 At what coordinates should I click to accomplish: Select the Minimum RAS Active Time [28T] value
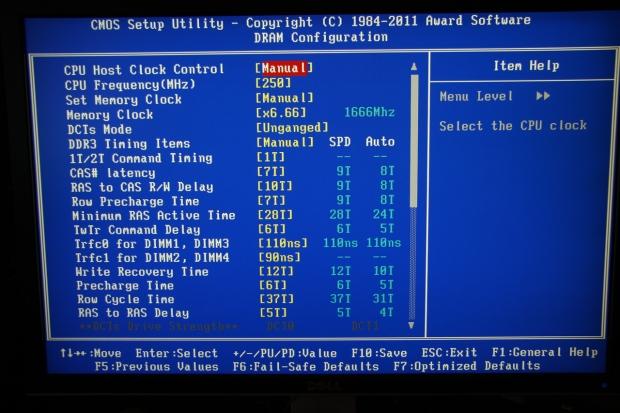(275, 214)
